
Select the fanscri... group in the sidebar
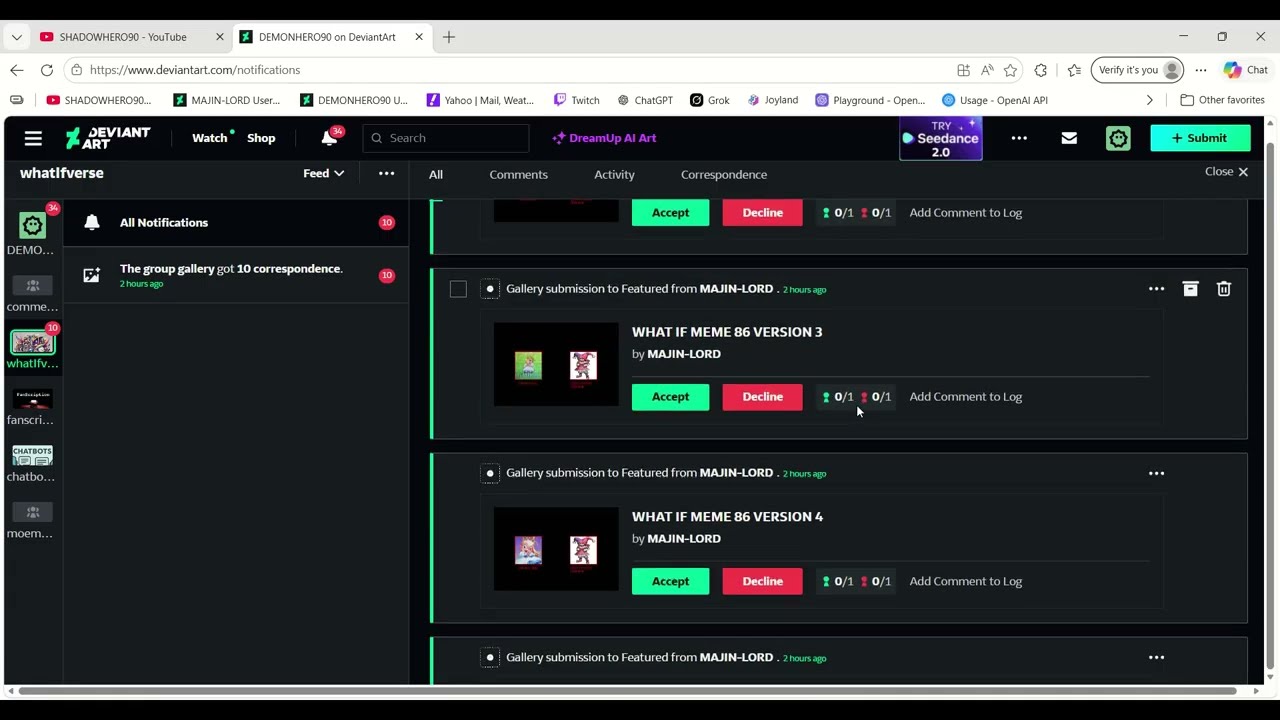tap(32, 398)
